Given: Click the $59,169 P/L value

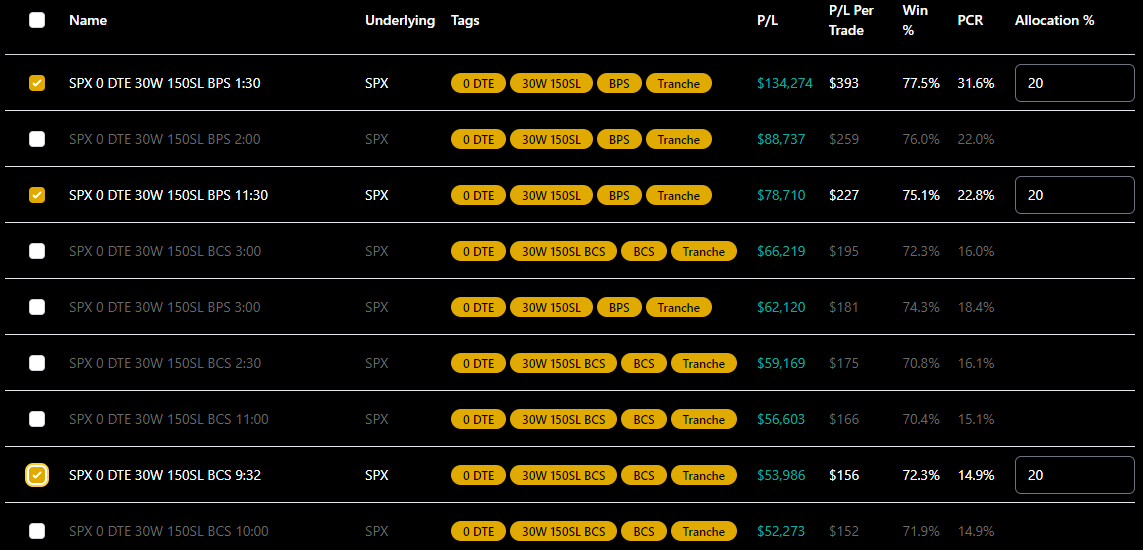Looking at the screenshot, I should pyautogui.click(x=781, y=363).
